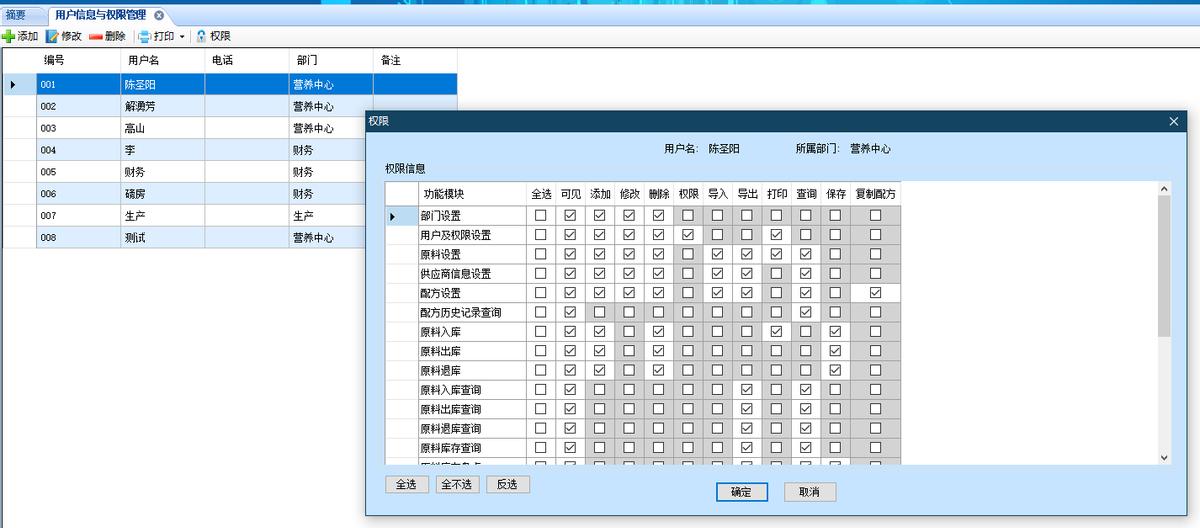Uncheck 可见 for 原料出库查询 row
The height and width of the screenshot is (528, 1200).
pos(570,409)
